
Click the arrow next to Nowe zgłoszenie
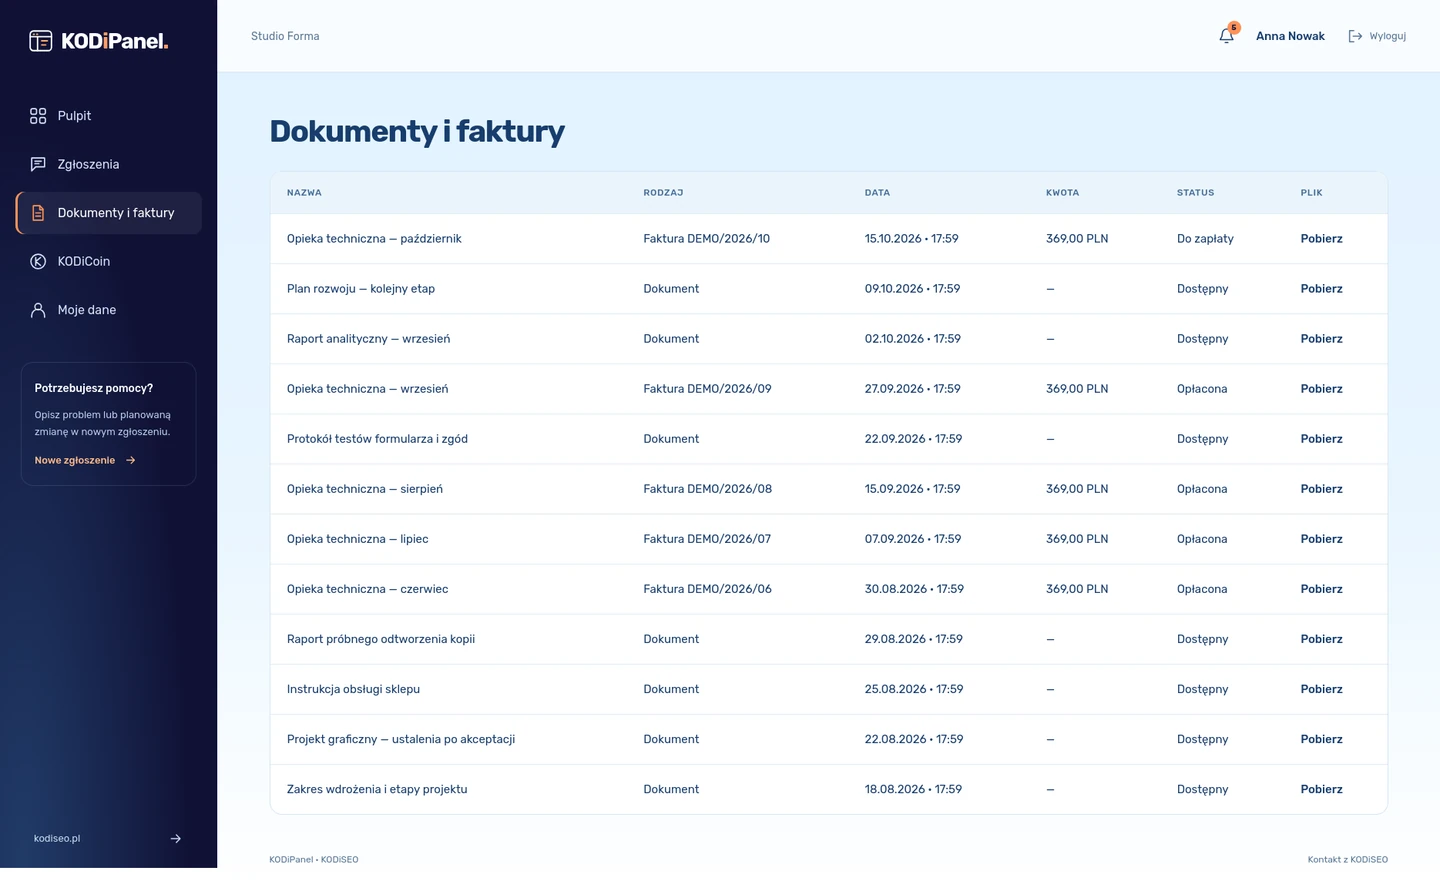(131, 461)
